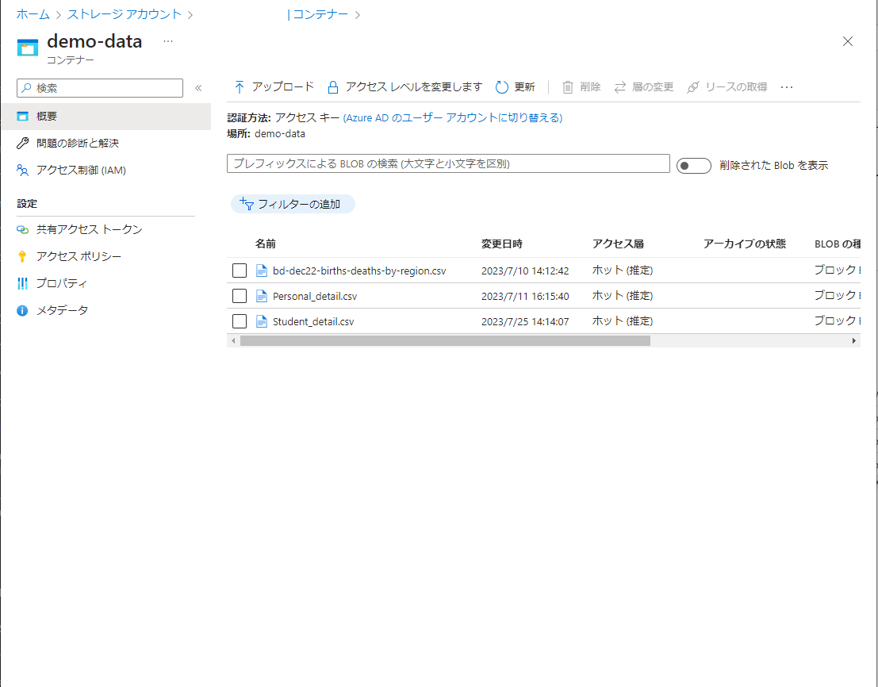
Task: Click the Upload (アップロード) arrow icon
Action: 239,87
